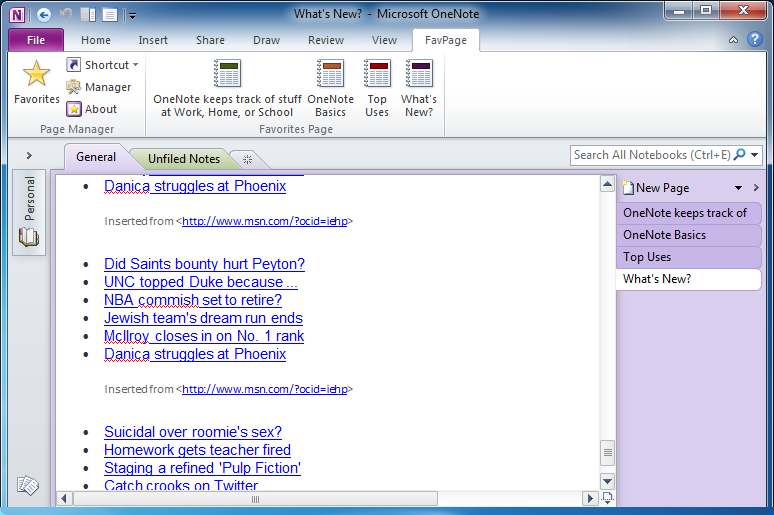Click horizontal scrollbar left arrow
The width and height of the screenshot is (774, 515).
(64, 499)
